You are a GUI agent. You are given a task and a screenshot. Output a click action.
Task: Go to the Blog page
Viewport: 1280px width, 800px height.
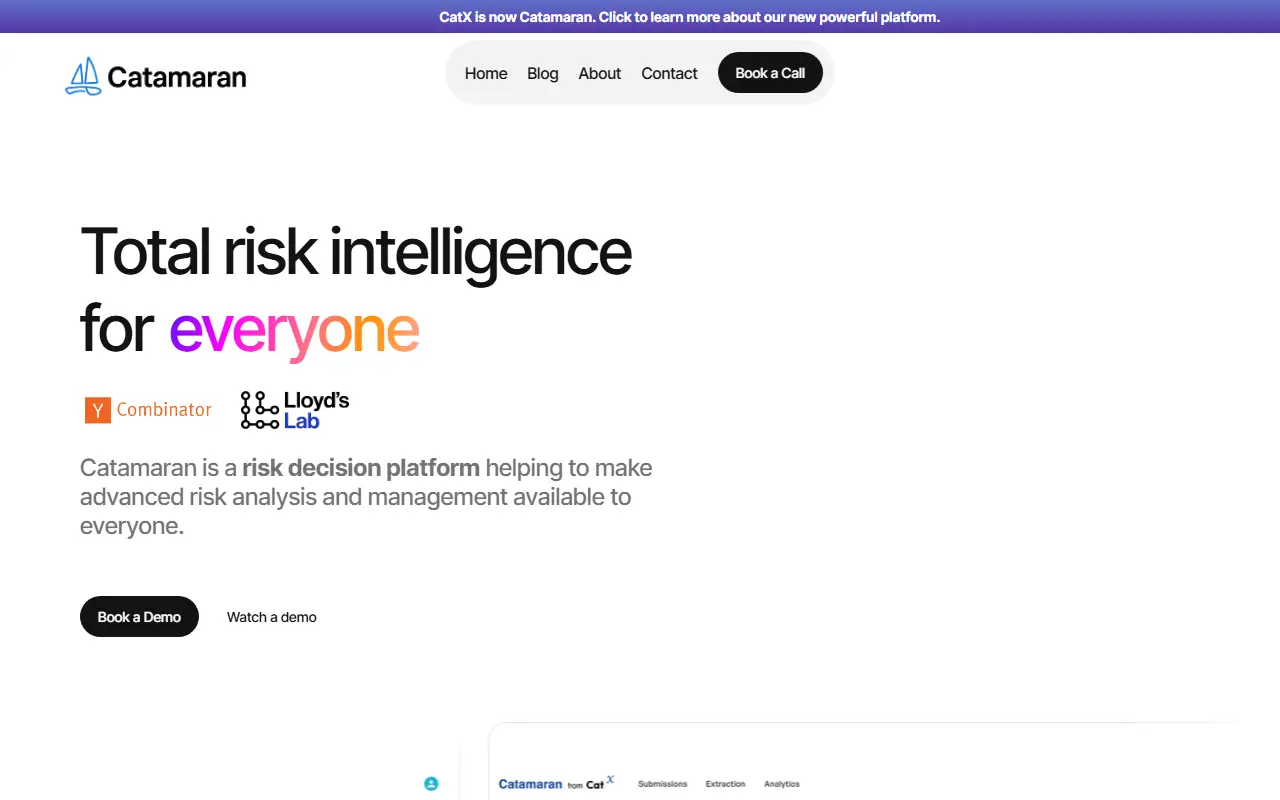tap(543, 73)
